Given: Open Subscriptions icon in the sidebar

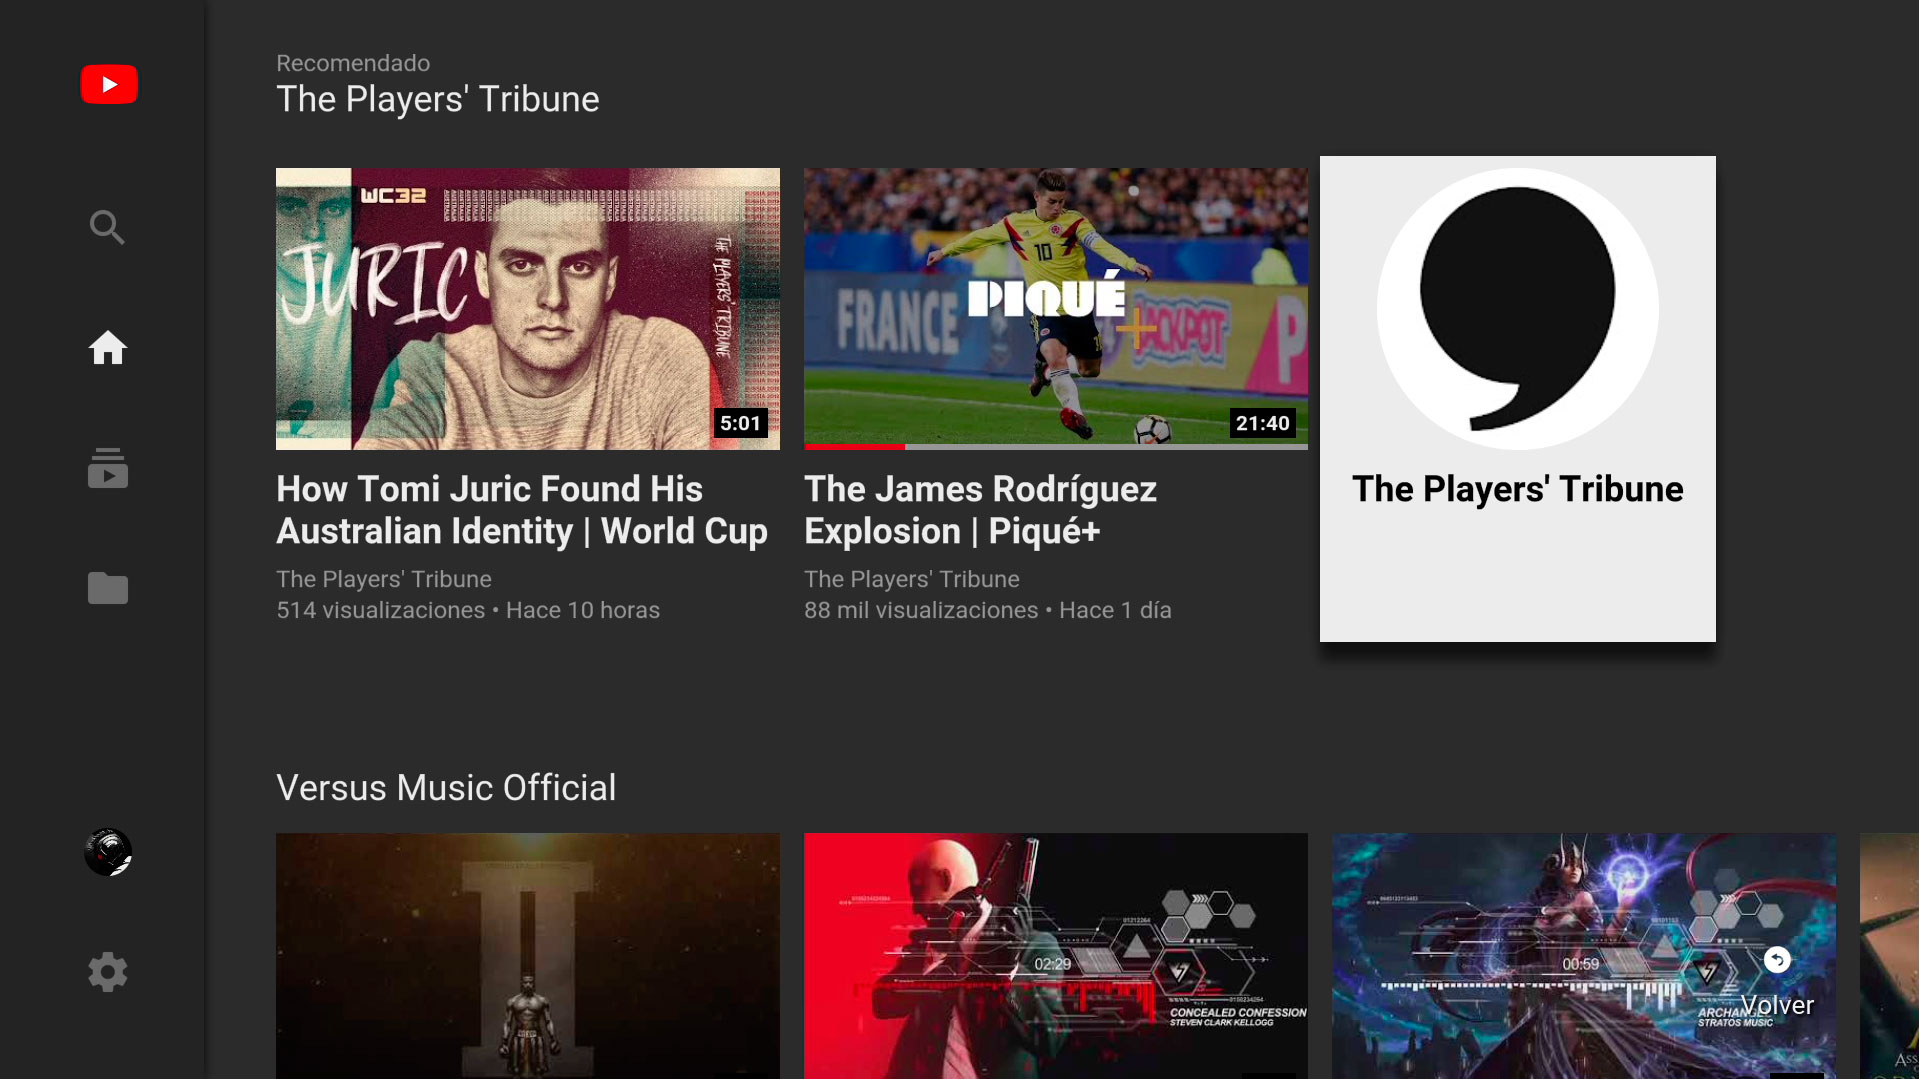Looking at the screenshot, I should [x=107, y=468].
